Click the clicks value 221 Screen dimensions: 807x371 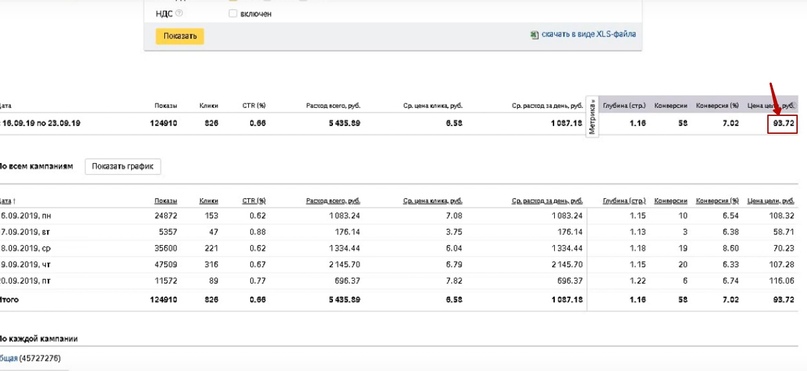(x=212, y=249)
